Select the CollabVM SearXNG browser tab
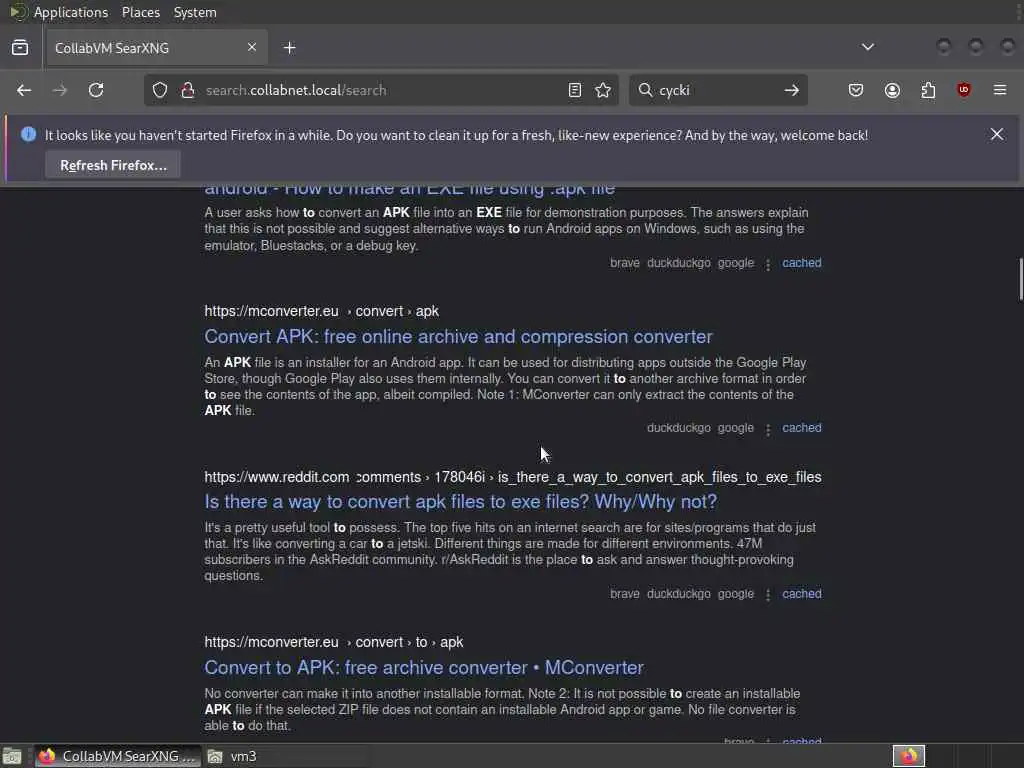The width and height of the screenshot is (1024, 768). (x=155, y=48)
